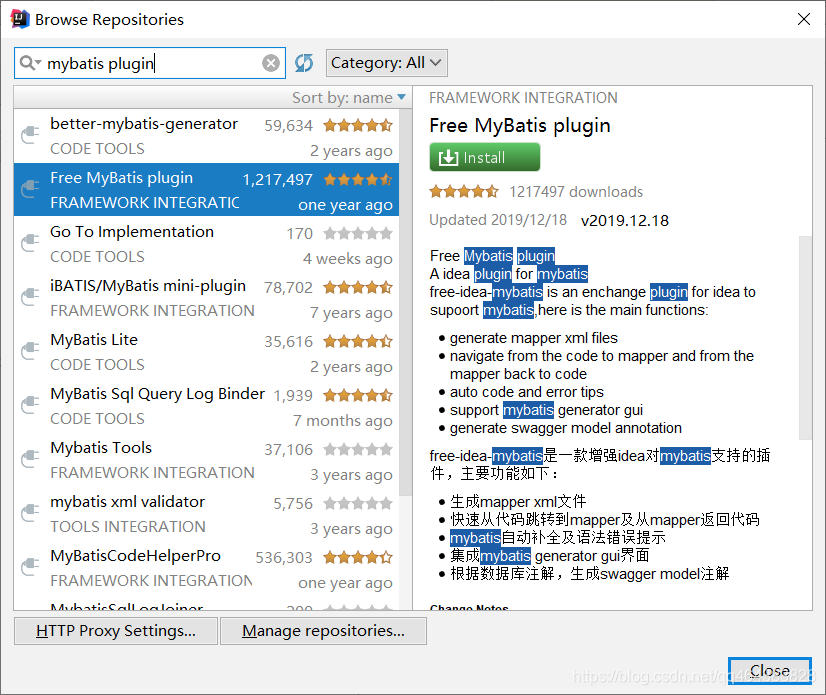This screenshot has width=826, height=695.
Task: Click the description pane scrollbar
Action: pos(805,337)
